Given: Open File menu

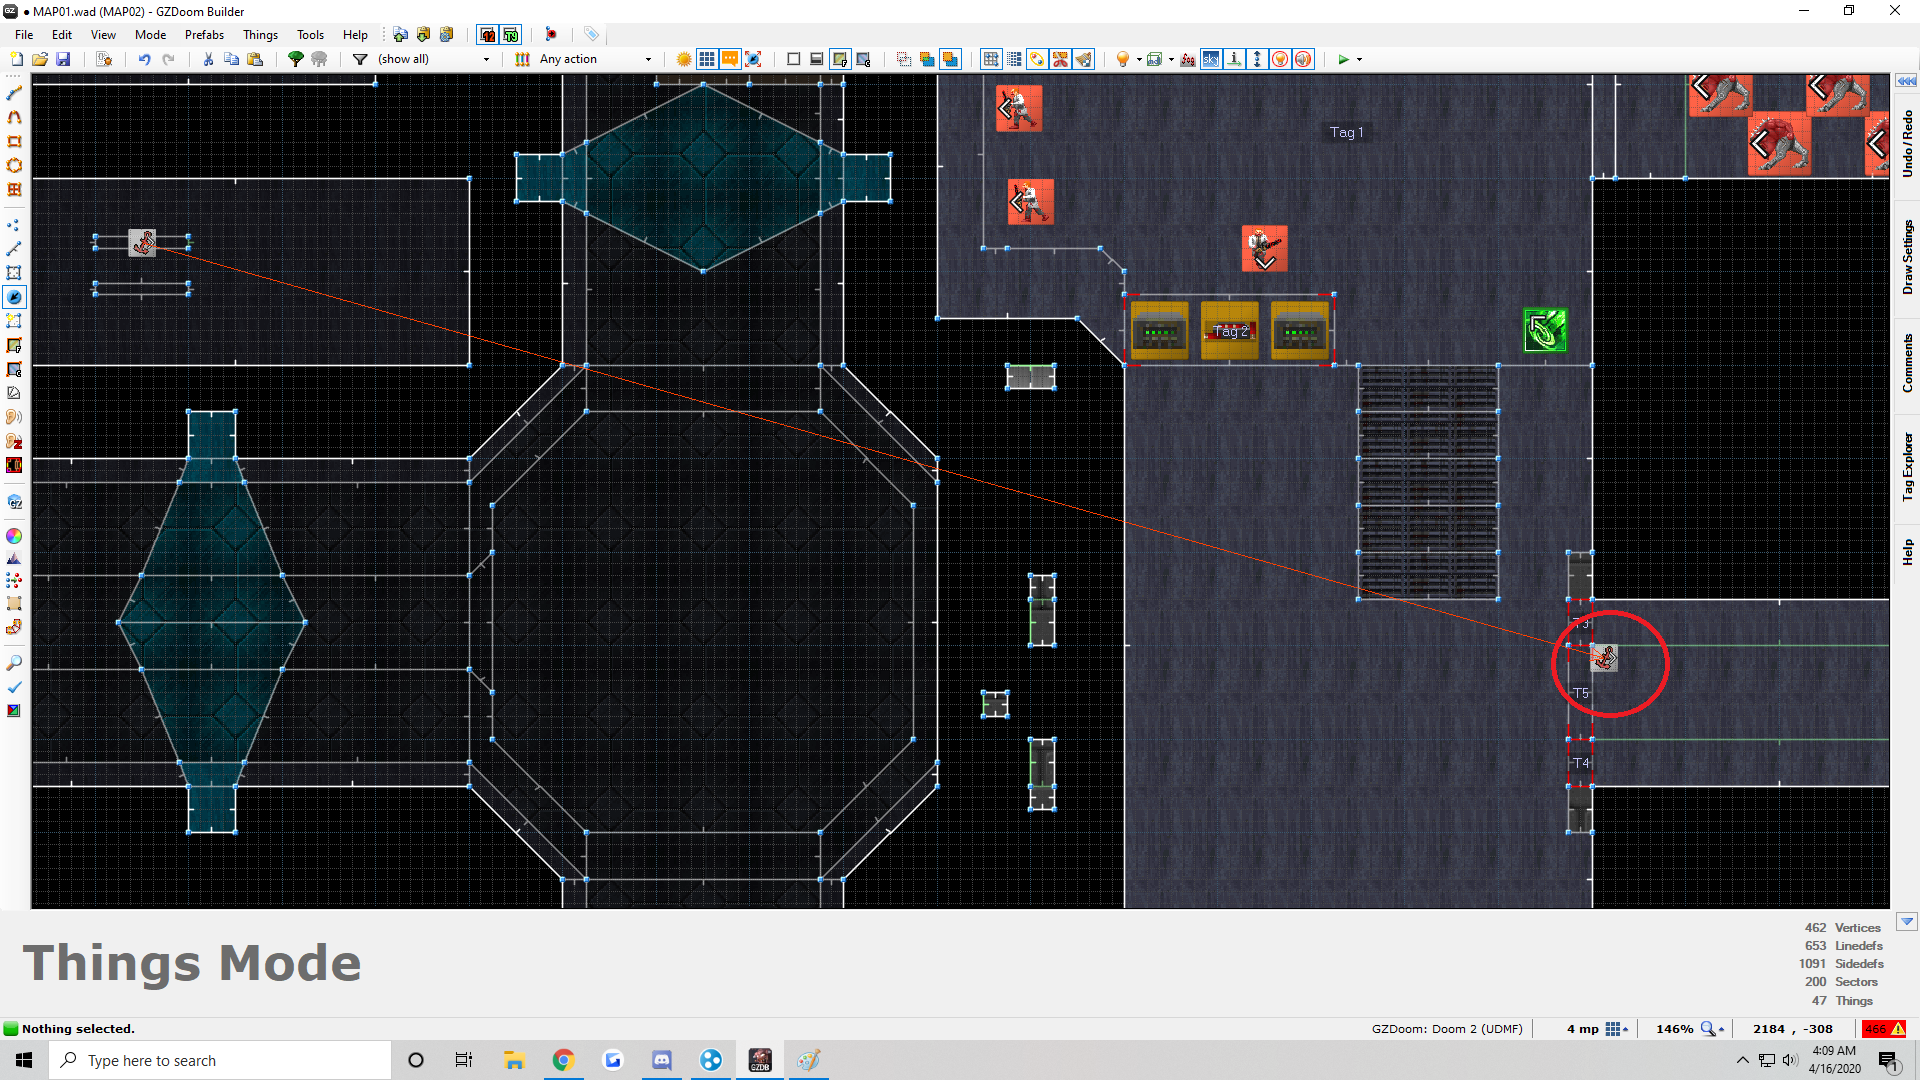Looking at the screenshot, I should [x=24, y=35].
